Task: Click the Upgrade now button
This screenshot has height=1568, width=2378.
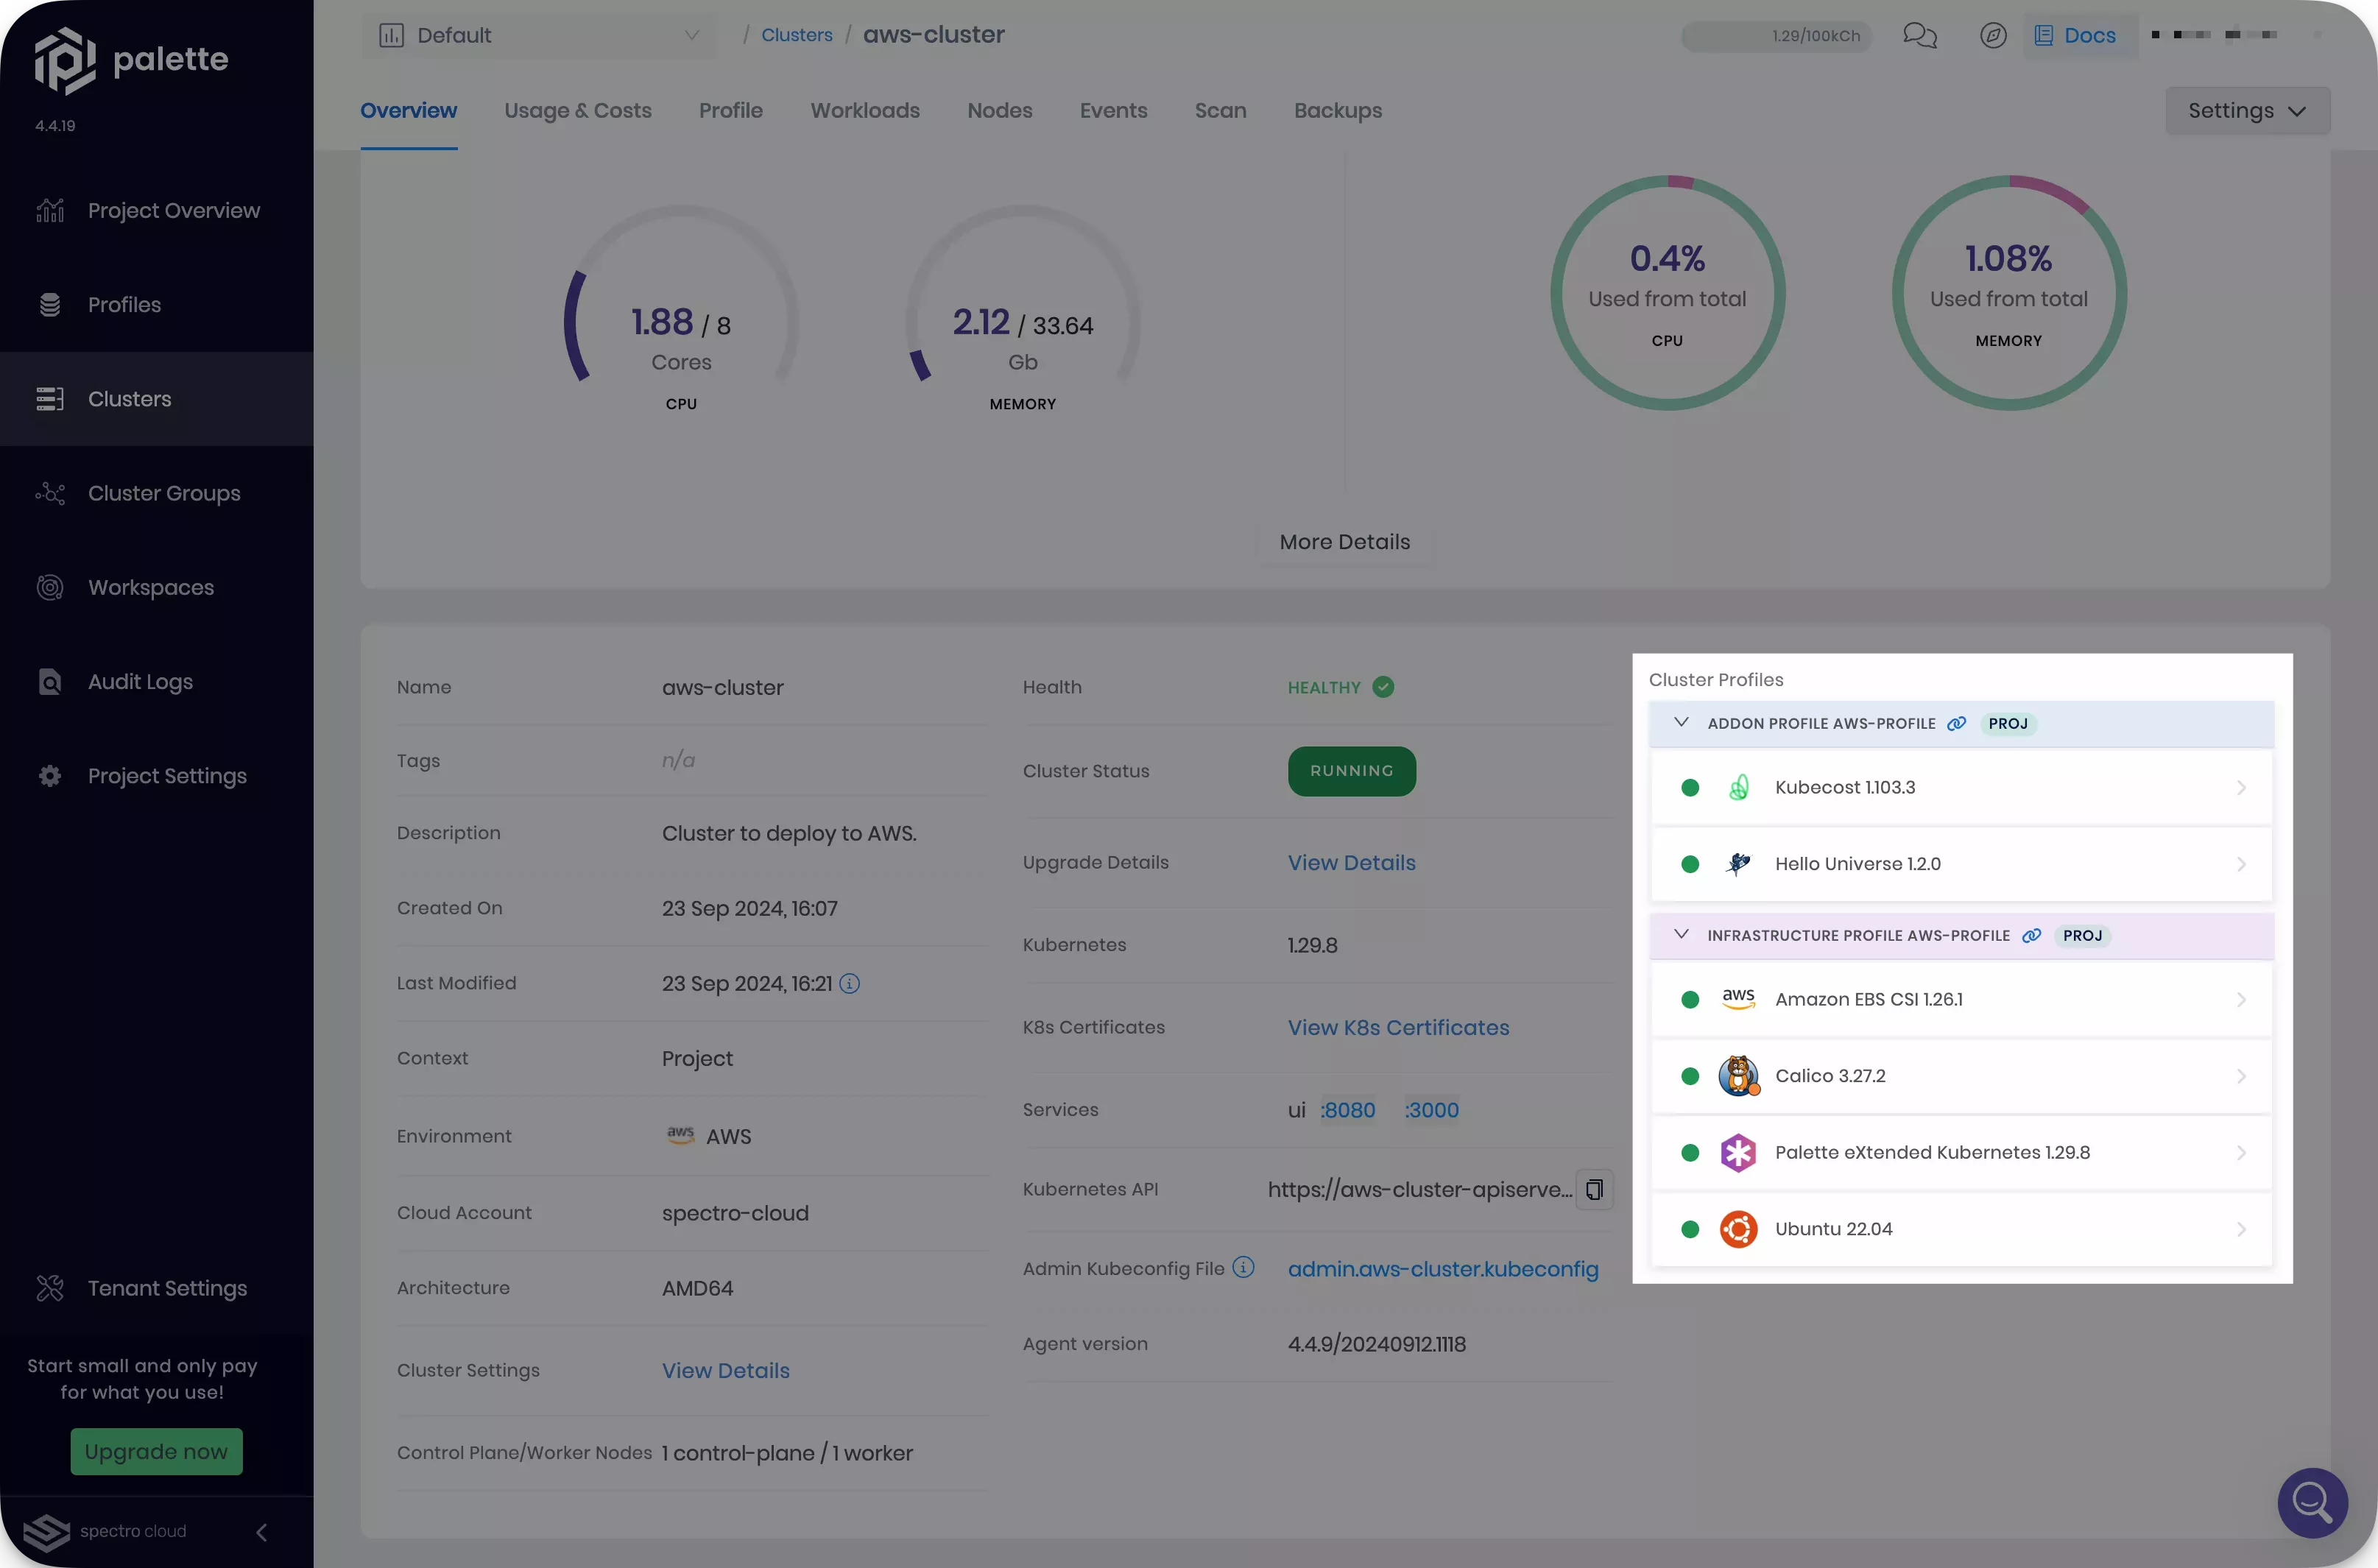Action: (x=156, y=1451)
